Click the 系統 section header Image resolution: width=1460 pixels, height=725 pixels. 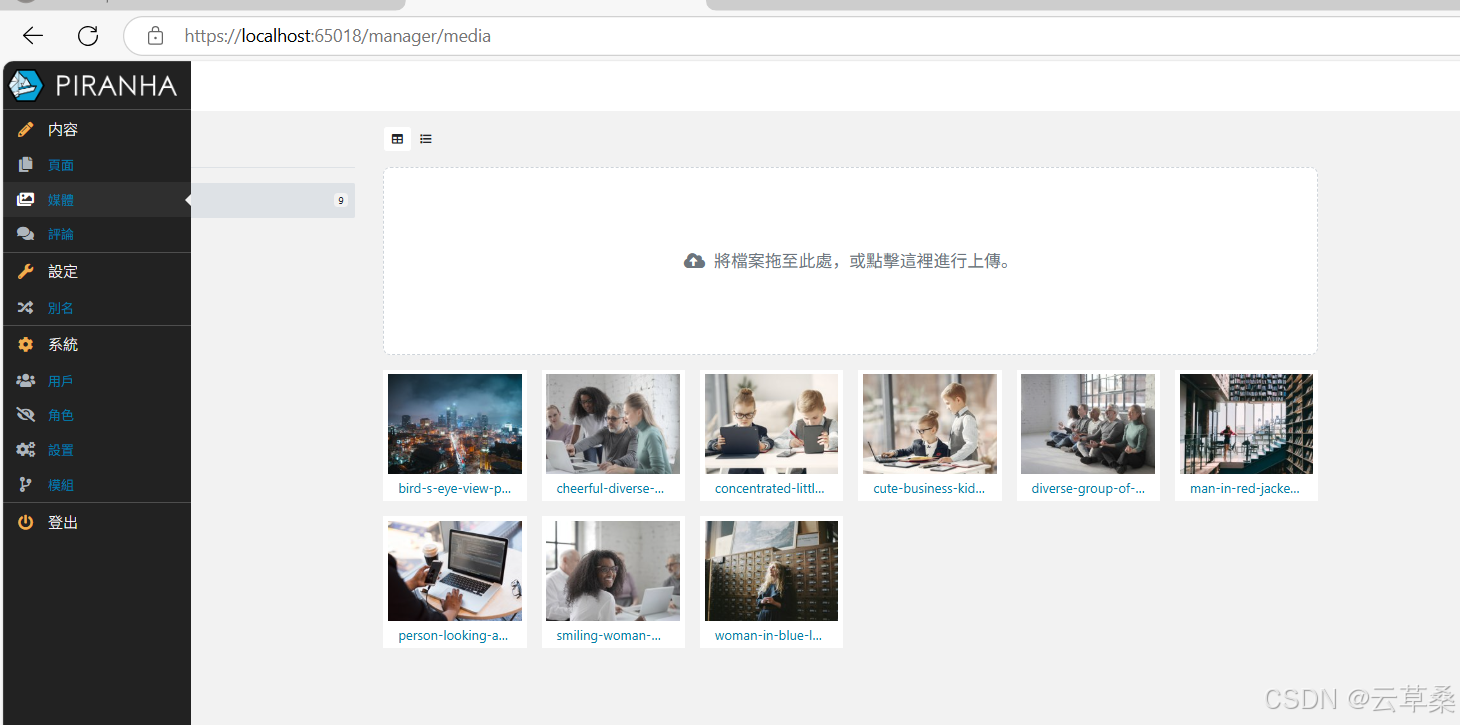click(63, 344)
